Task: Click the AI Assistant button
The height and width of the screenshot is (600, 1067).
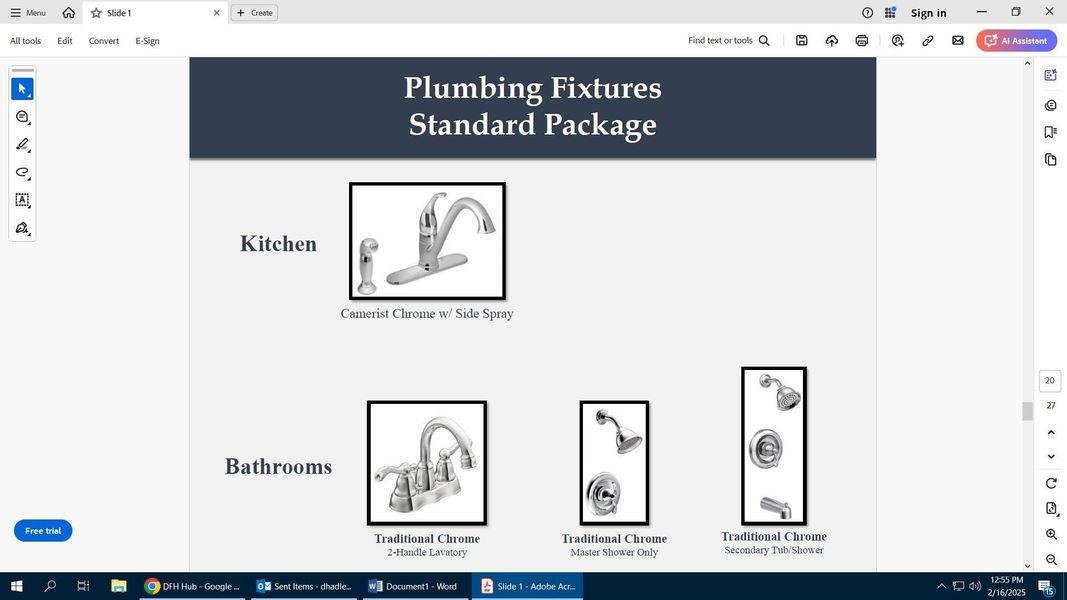Action: point(1016,41)
